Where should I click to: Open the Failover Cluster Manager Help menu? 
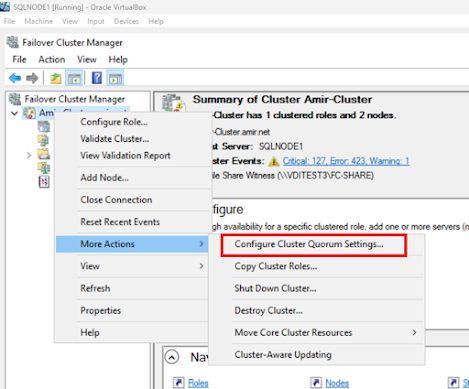118,60
